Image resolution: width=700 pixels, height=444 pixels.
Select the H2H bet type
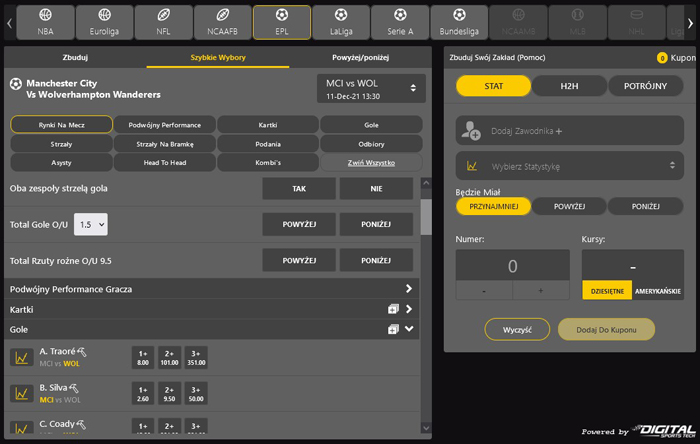coord(569,86)
